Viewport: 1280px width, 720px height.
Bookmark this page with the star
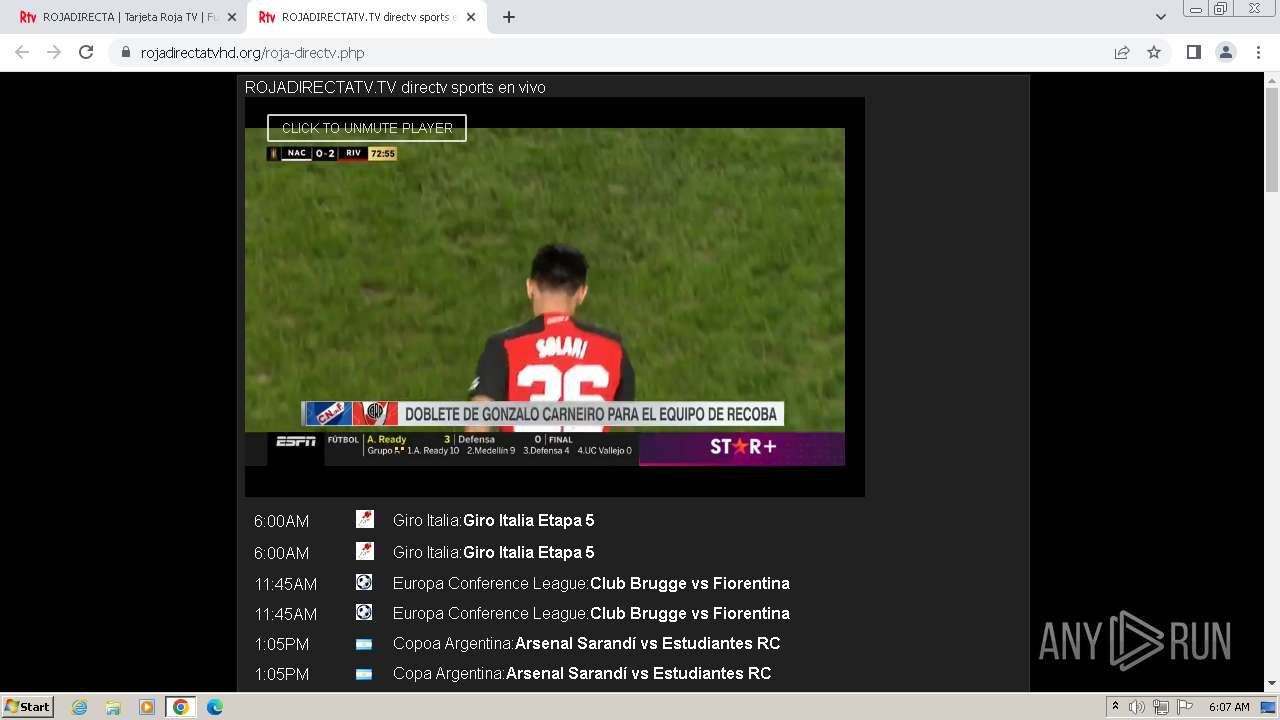click(1154, 52)
